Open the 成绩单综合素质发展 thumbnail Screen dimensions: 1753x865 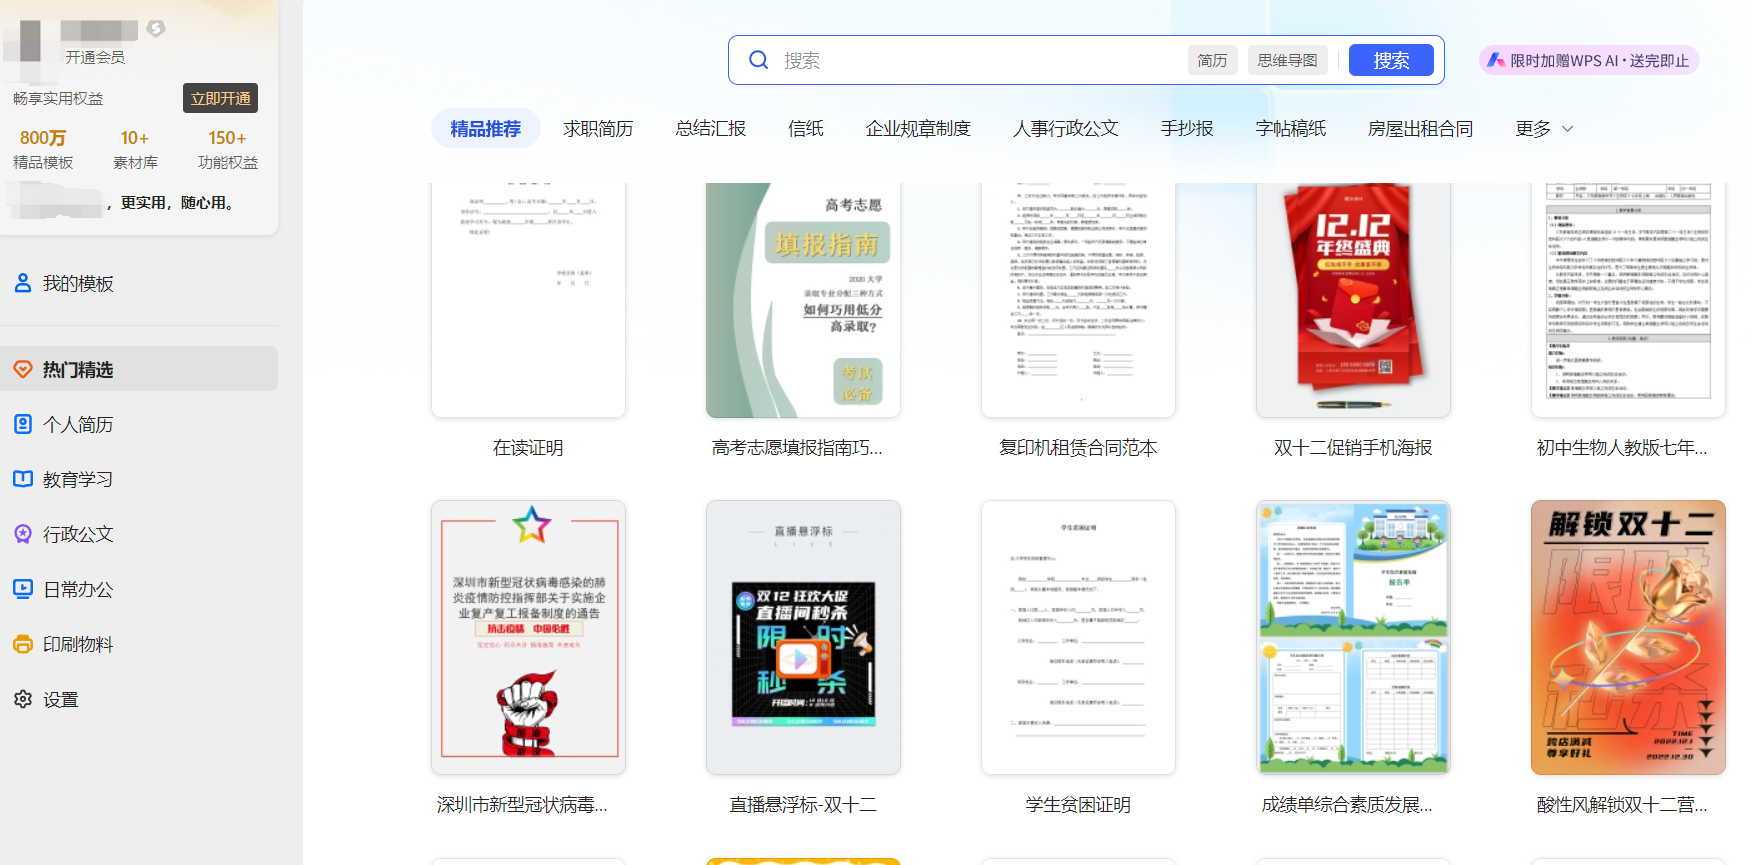coord(1353,637)
